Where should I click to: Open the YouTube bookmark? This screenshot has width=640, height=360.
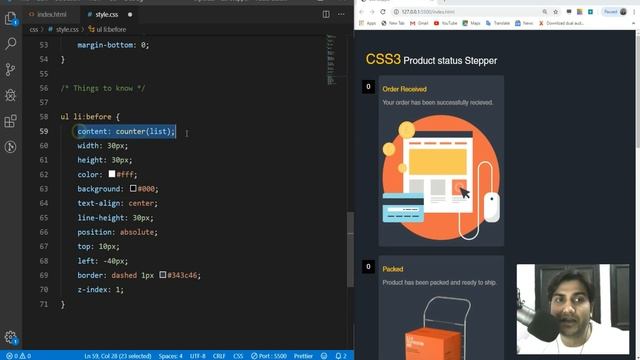[445, 23]
